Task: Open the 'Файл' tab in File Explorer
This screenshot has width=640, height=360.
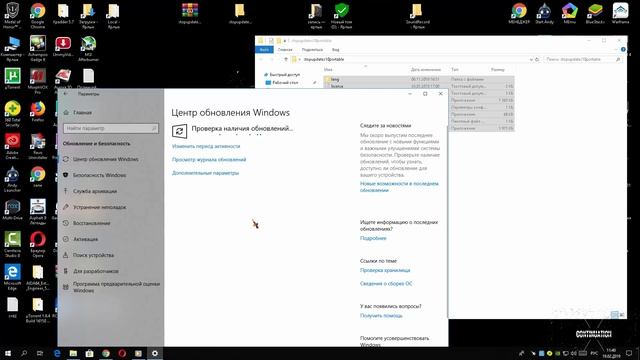Action: pos(264,50)
